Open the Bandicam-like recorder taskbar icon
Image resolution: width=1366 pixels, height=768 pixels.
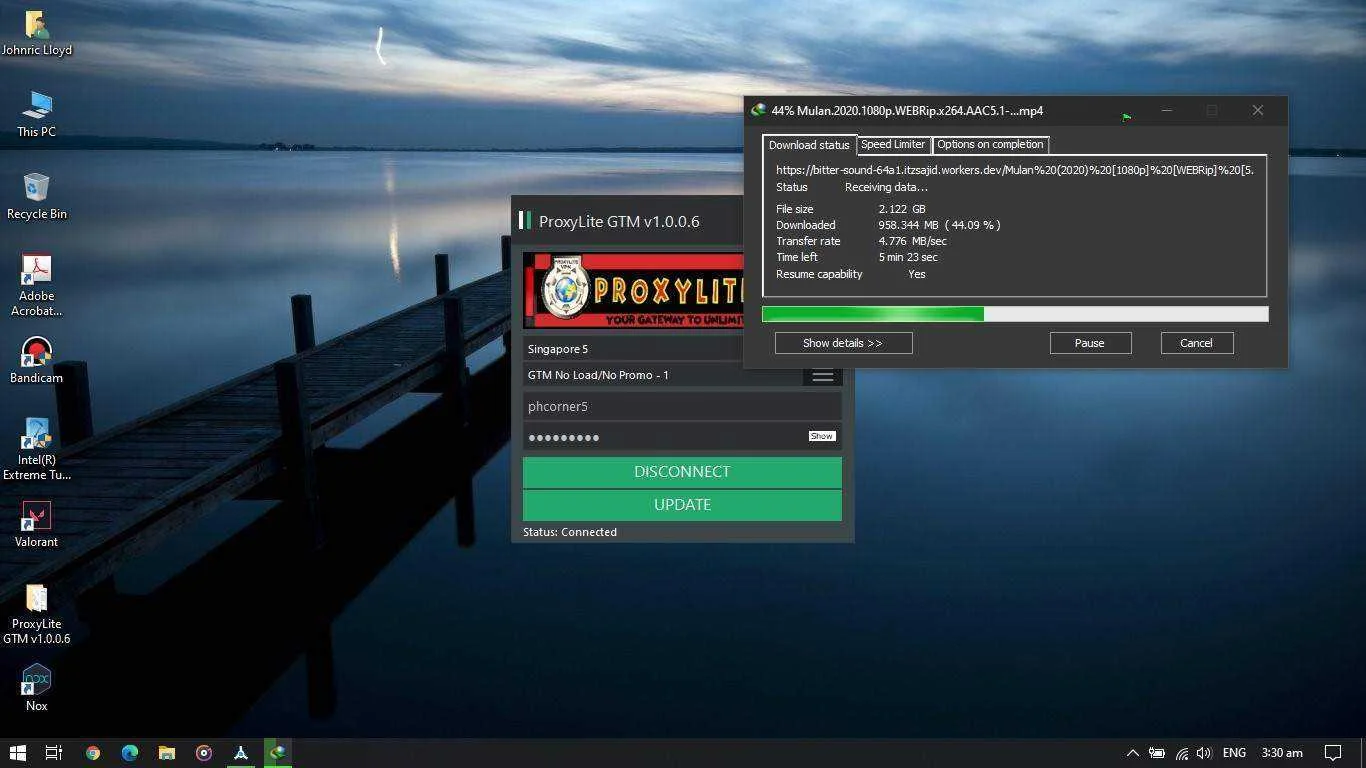click(x=204, y=753)
